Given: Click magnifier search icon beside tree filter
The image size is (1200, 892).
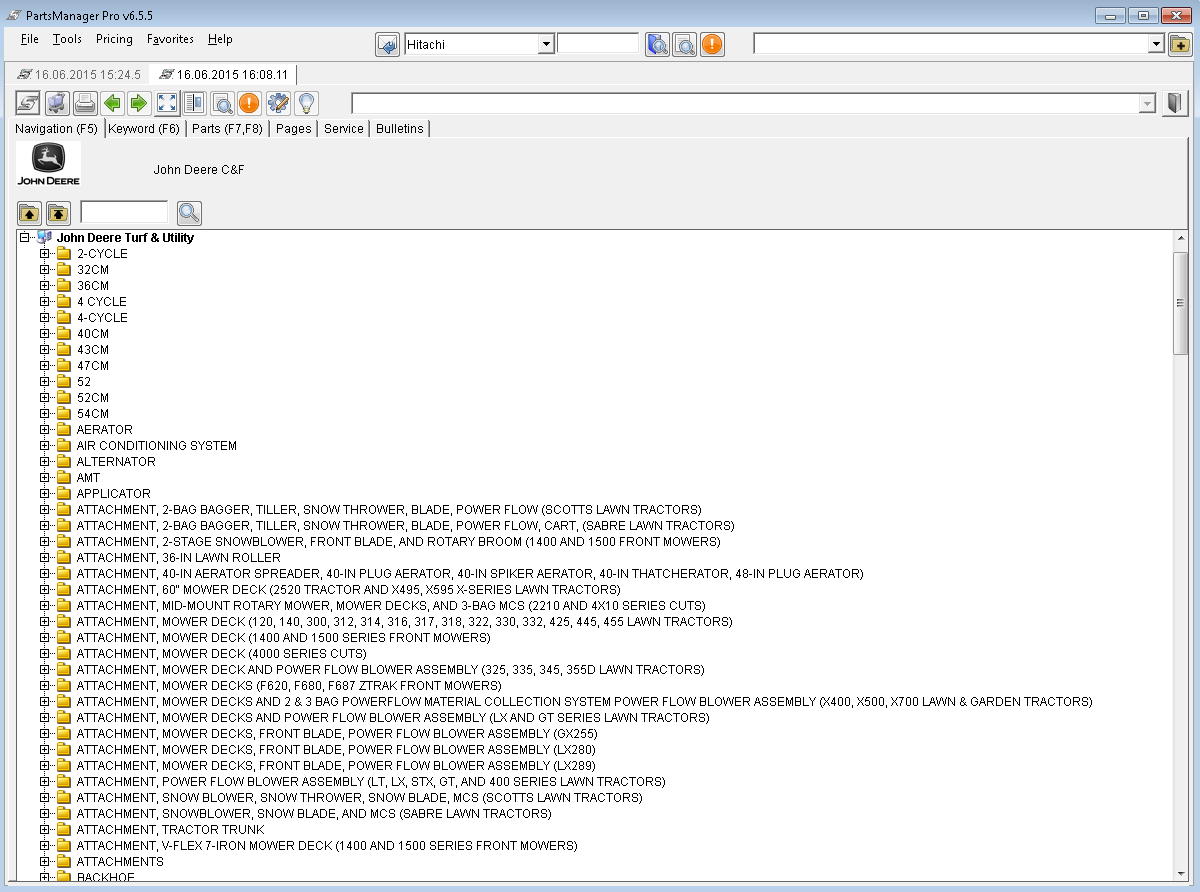Looking at the screenshot, I should 189,213.
